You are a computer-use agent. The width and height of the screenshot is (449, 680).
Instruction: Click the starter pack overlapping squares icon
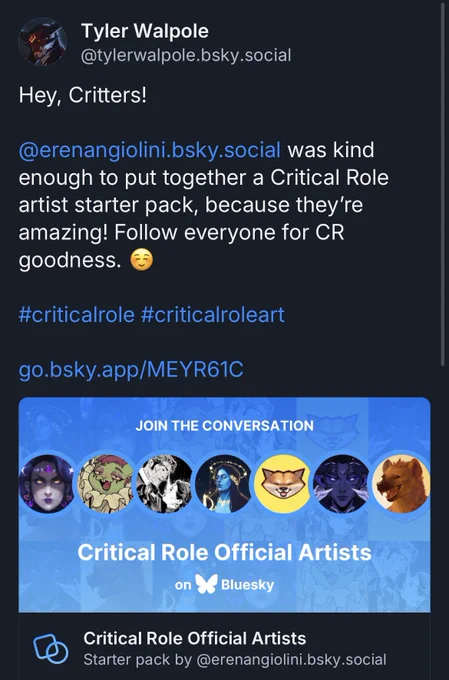[51, 649]
